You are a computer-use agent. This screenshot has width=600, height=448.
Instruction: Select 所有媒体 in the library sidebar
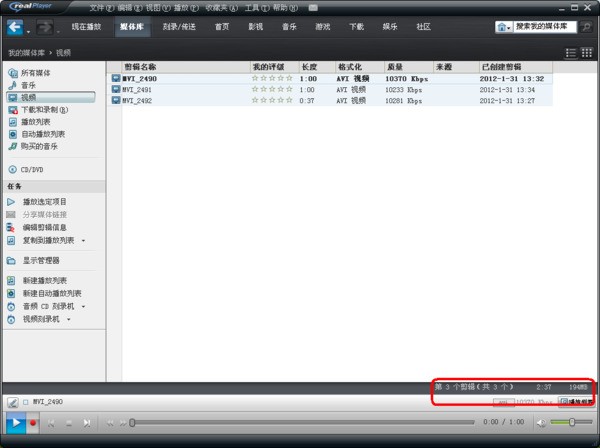coord(36,74)
